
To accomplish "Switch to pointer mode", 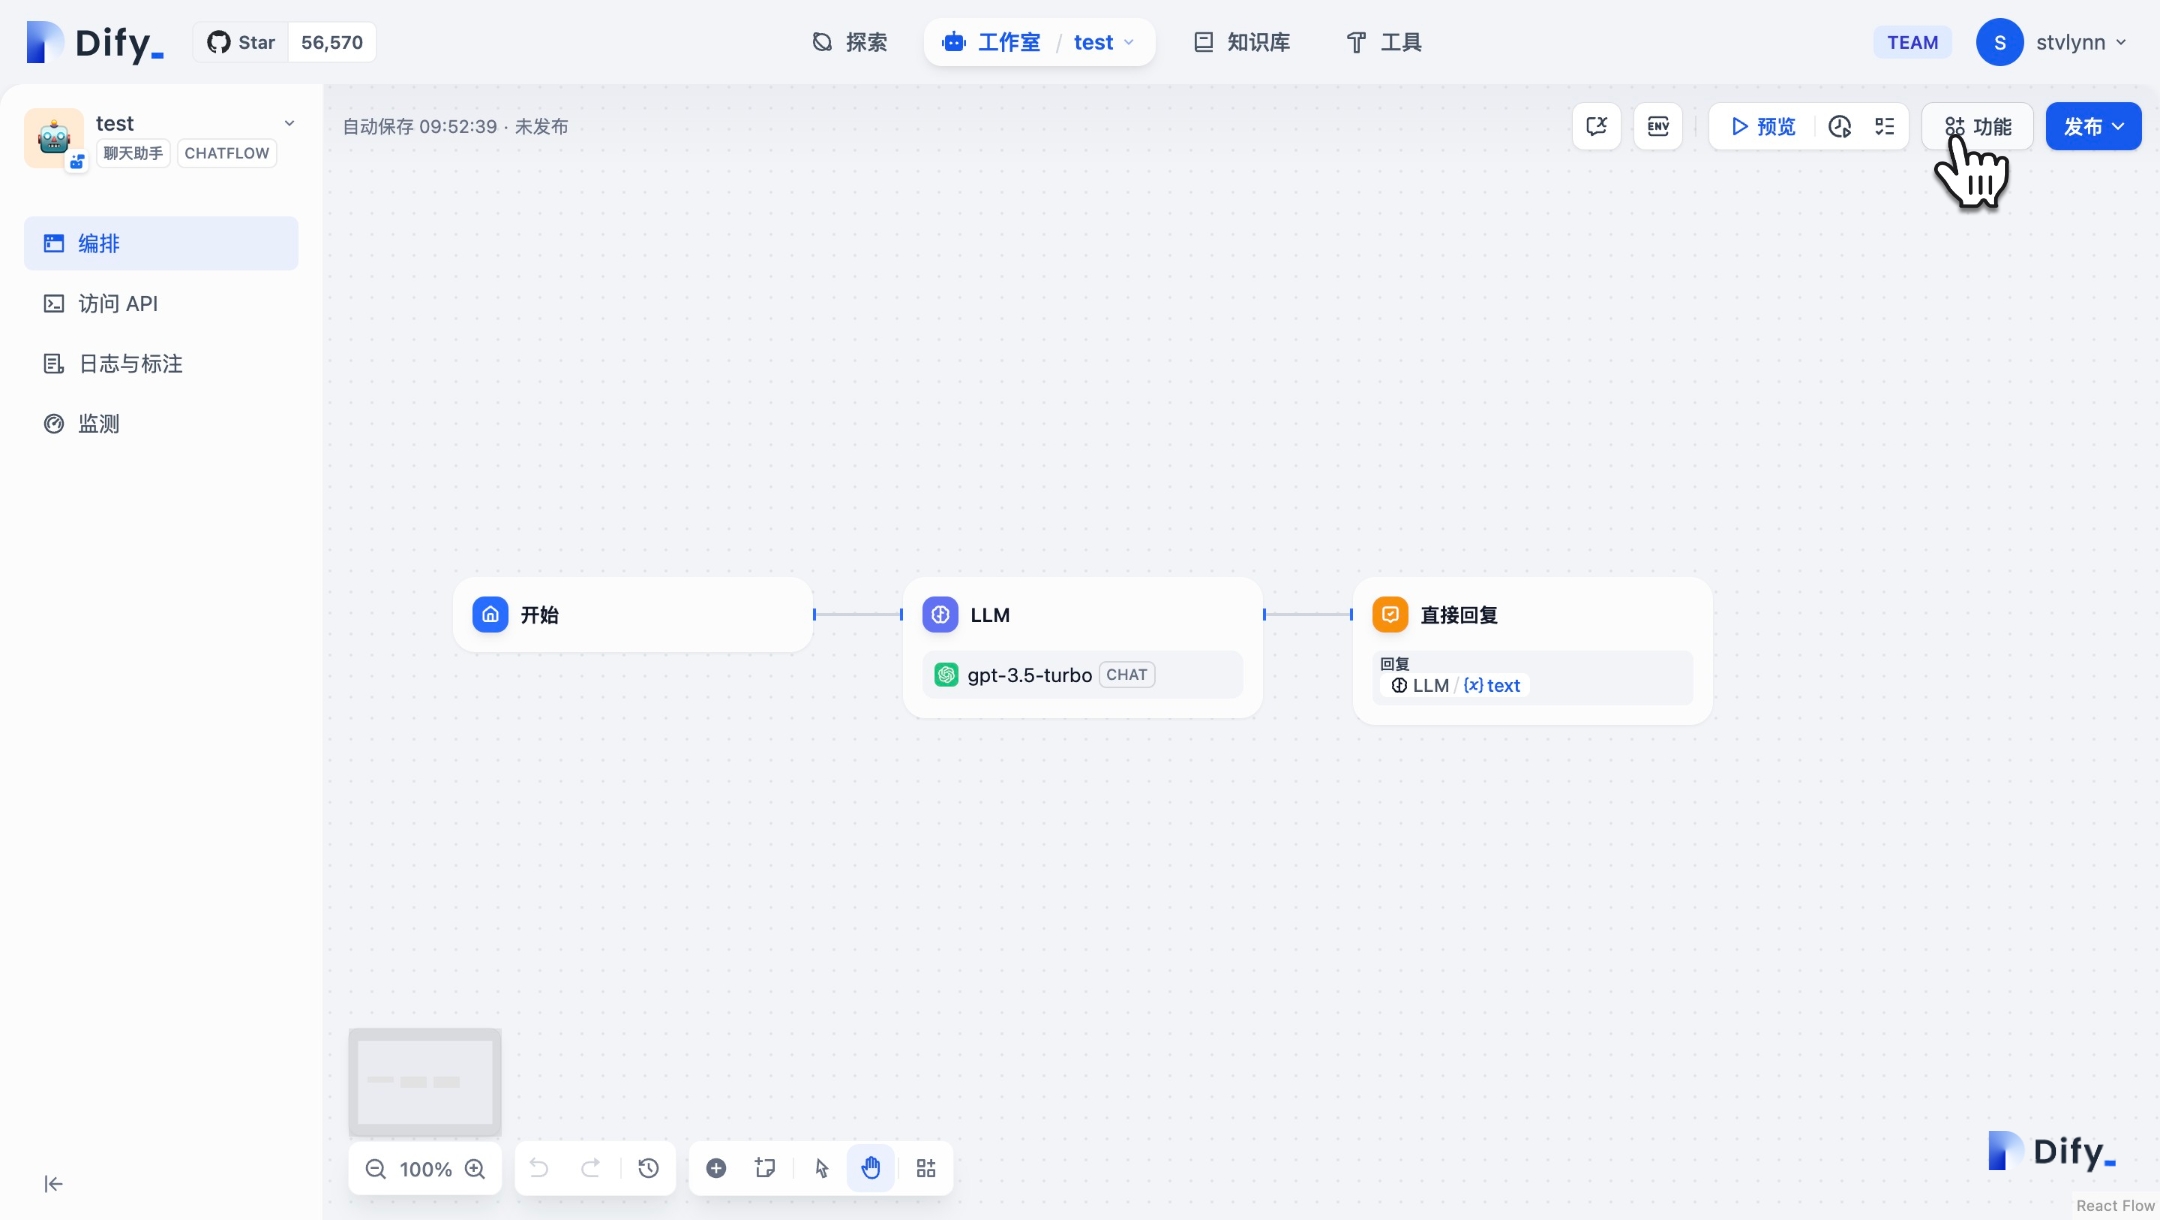I will (x=822, y=1168).
